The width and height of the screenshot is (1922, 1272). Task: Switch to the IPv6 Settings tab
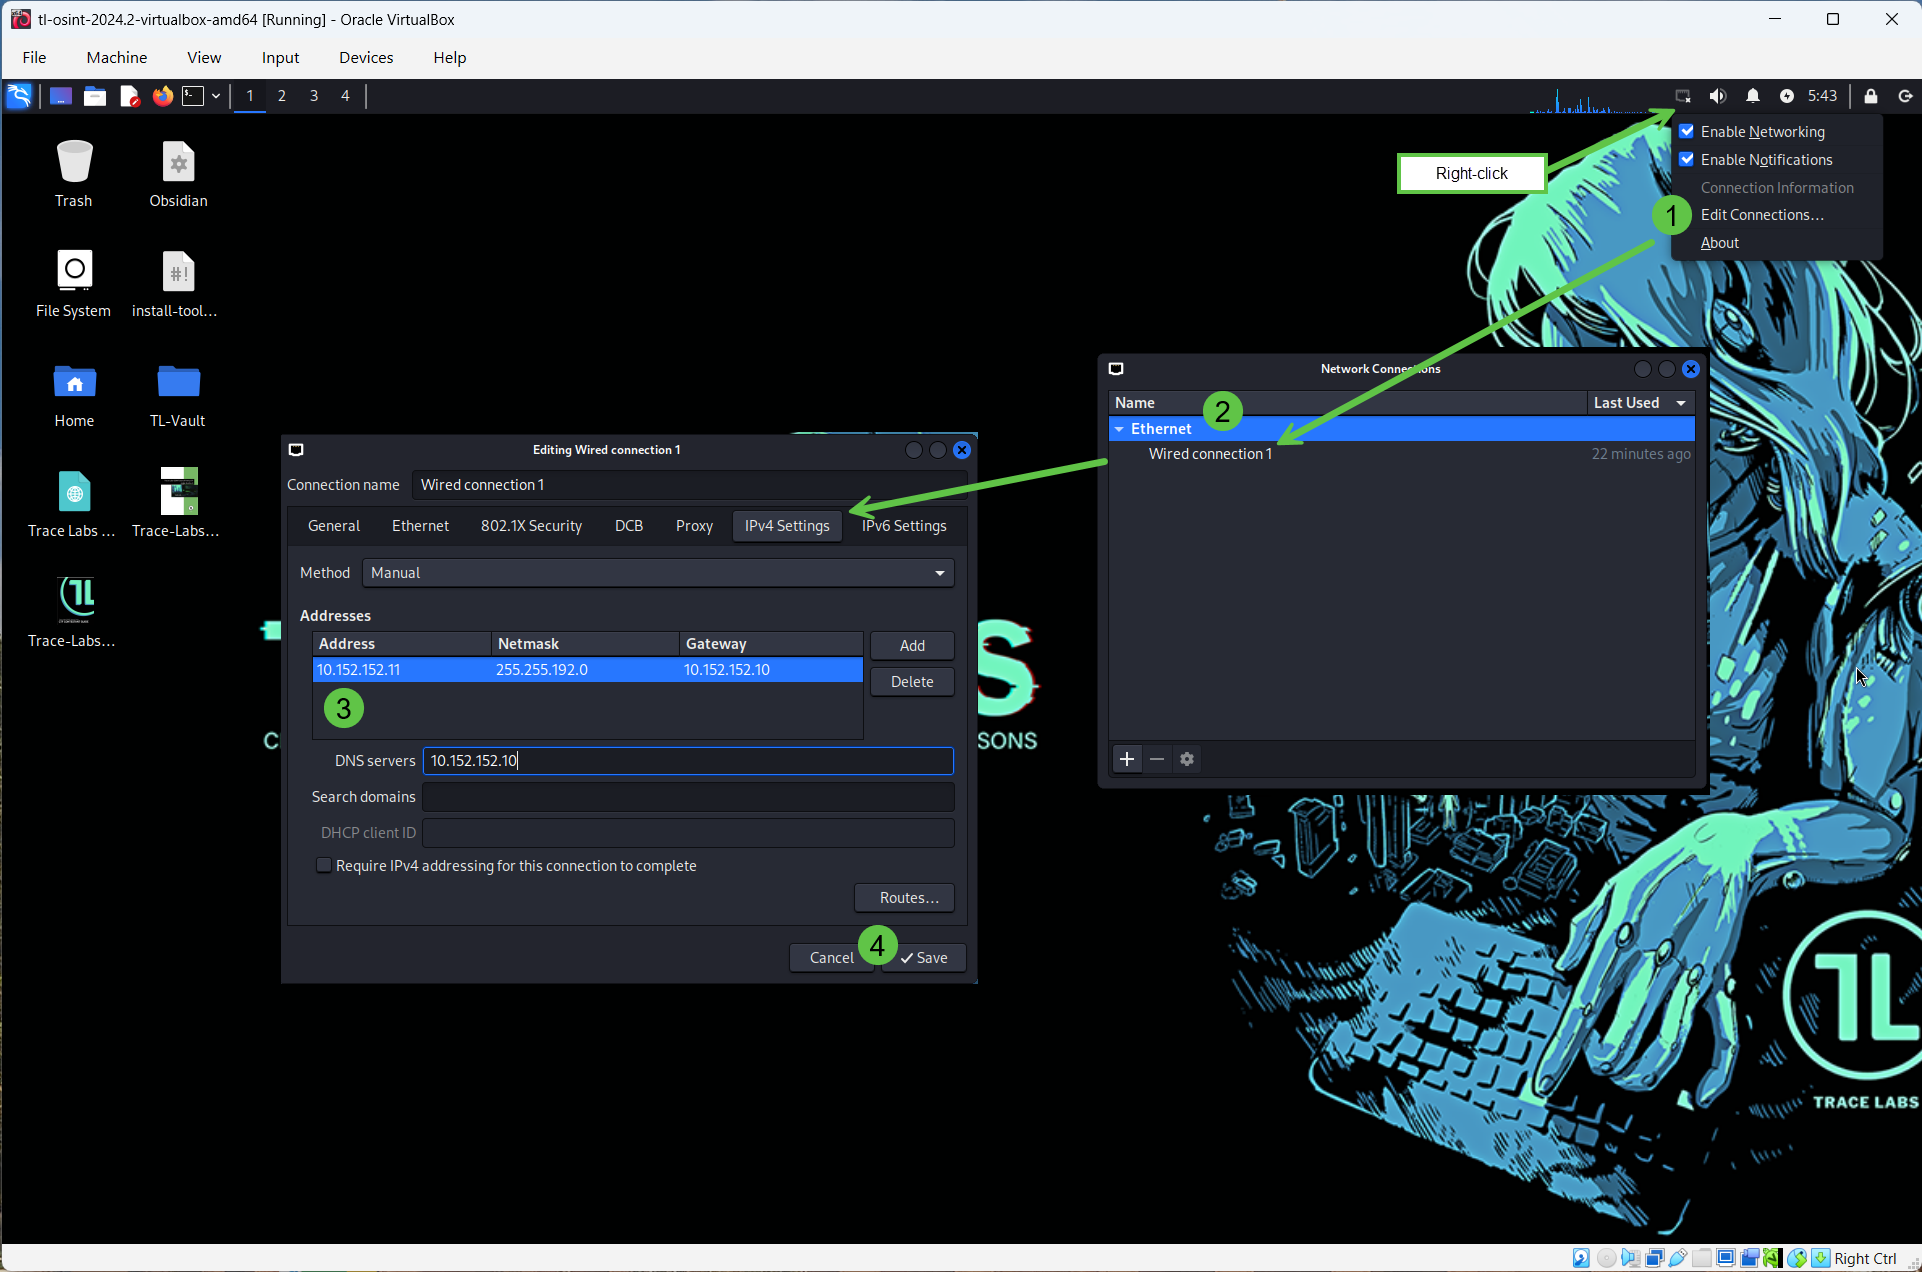pyautogui.click(x=903, y=525)
